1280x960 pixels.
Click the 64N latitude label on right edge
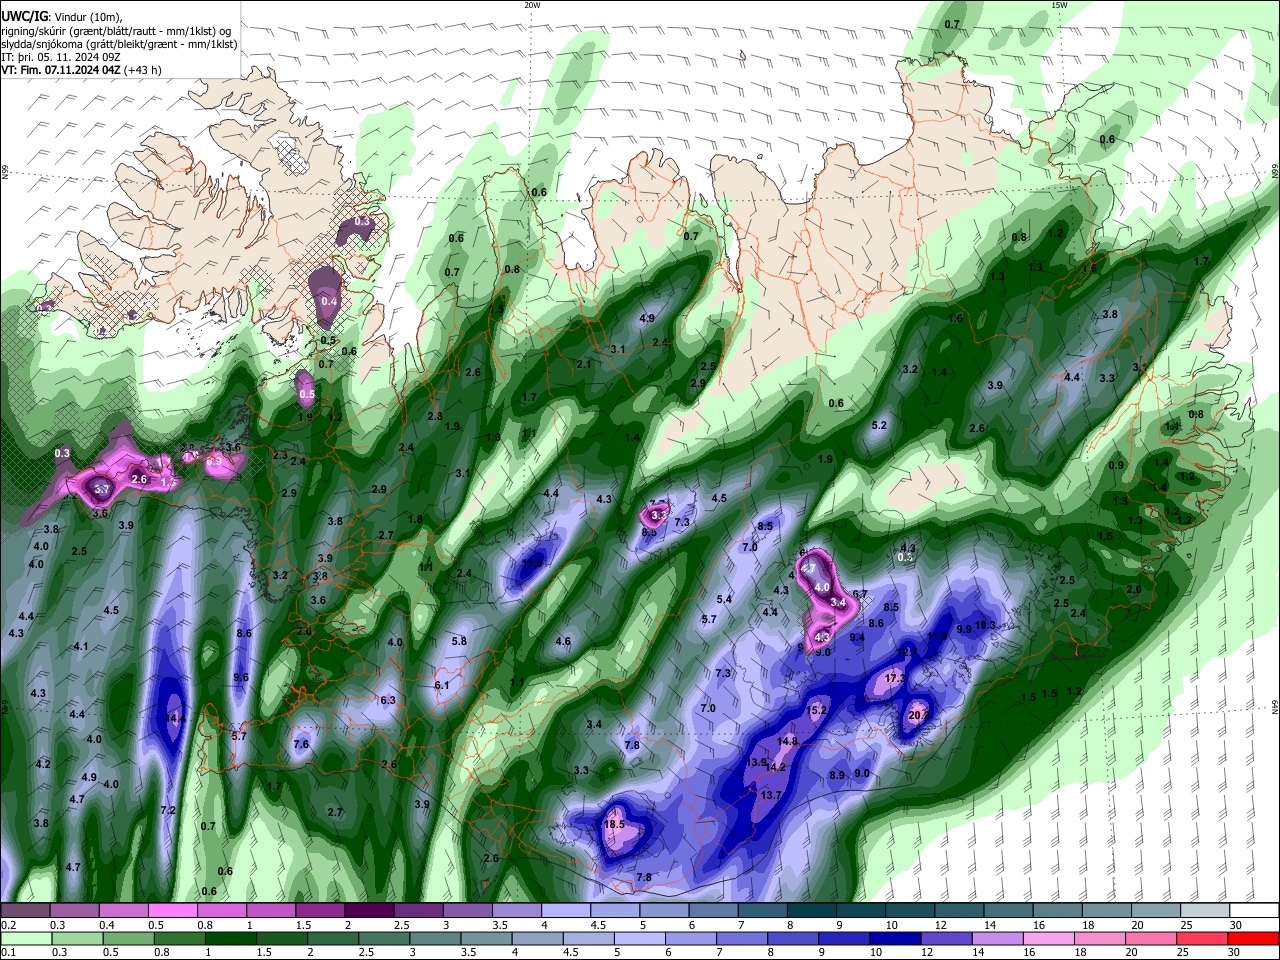point(1275,707)
